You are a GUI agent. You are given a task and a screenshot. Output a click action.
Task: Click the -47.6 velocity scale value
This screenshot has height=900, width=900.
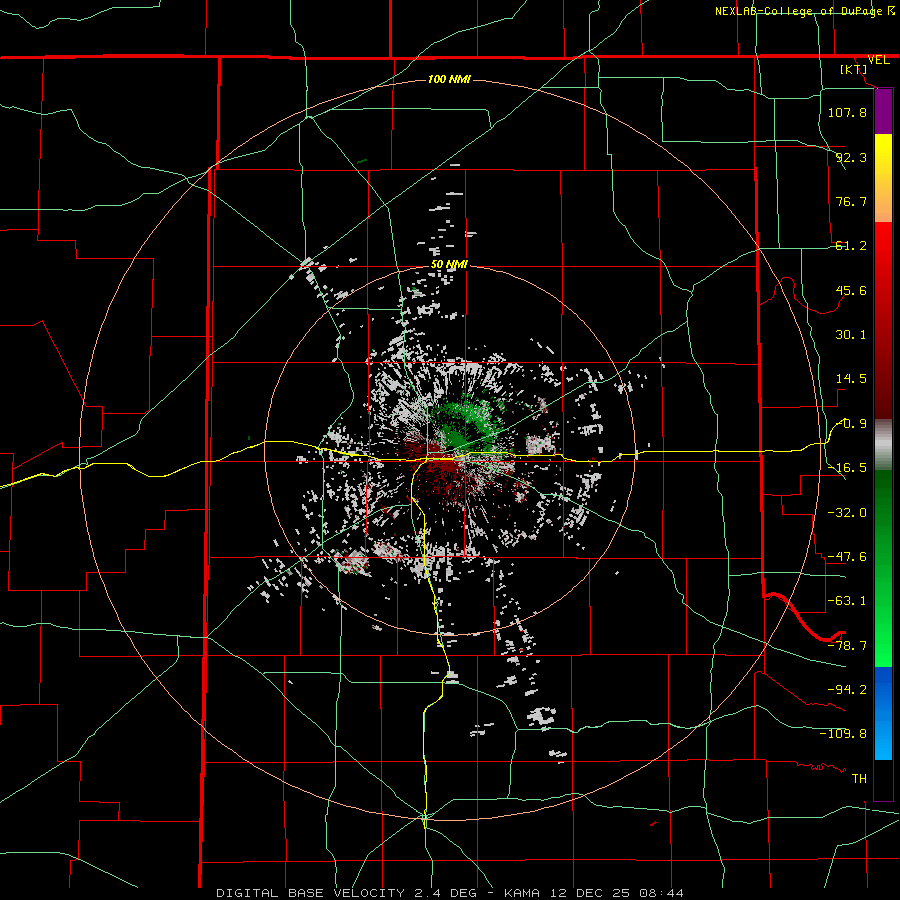pos(847,557)
